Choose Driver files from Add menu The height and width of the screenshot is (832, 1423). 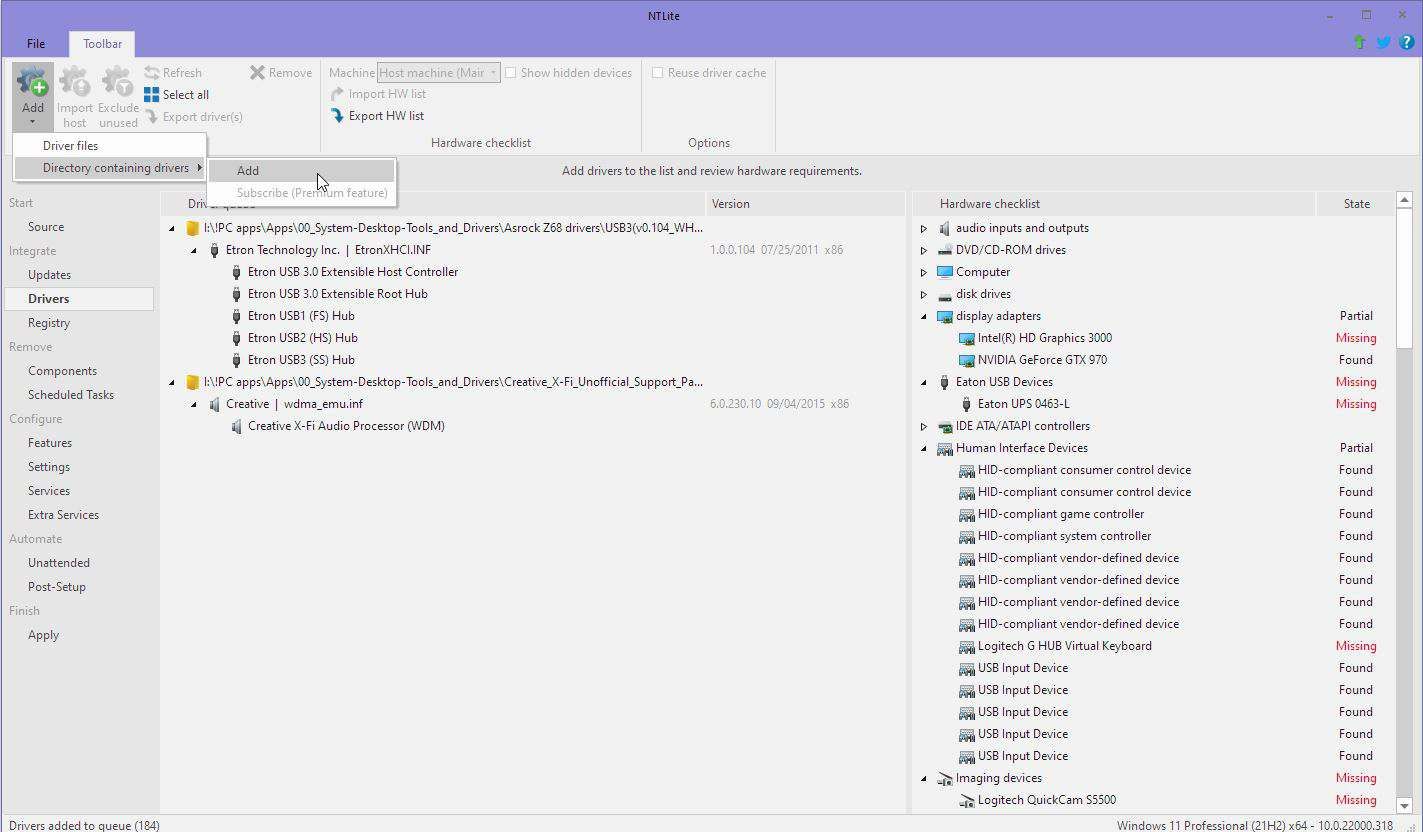point(110,146)
